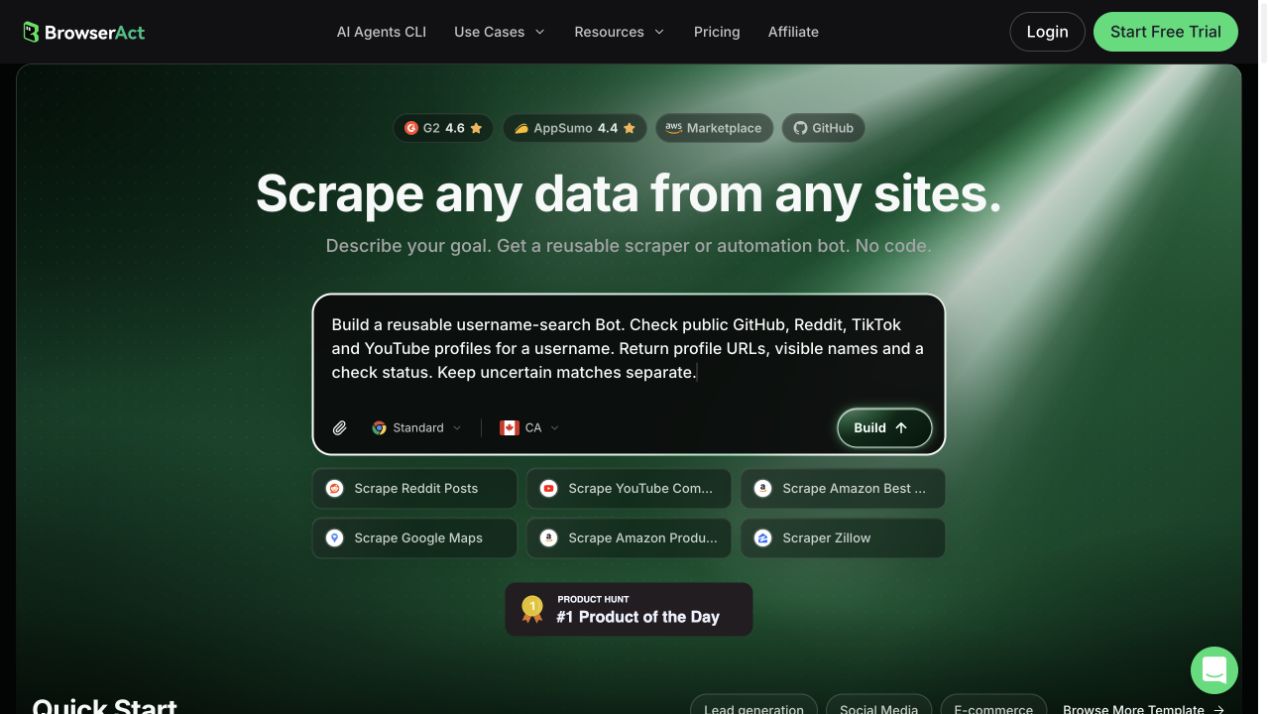The width and height of the screenshot is (1269, 714).
Task: Open the AppSumo 4.4 rating badge
Action: [x=574, y=128]
